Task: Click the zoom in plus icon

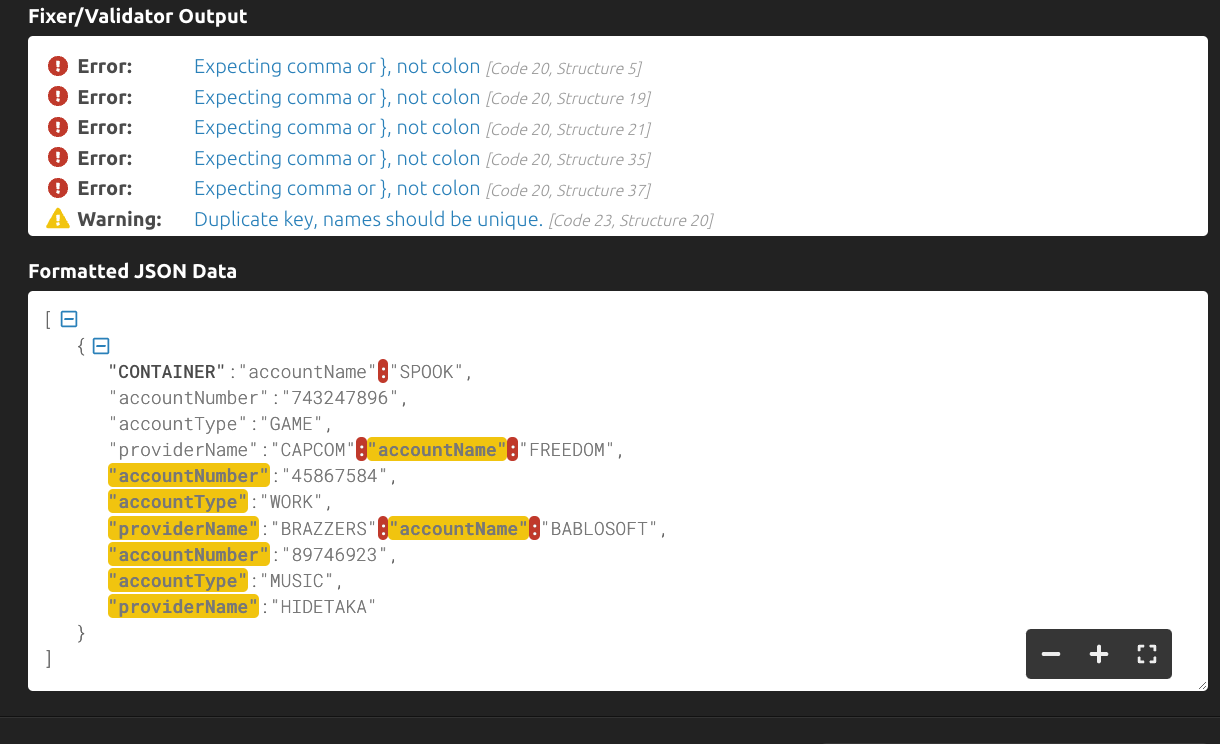Action: [1099, 655]
